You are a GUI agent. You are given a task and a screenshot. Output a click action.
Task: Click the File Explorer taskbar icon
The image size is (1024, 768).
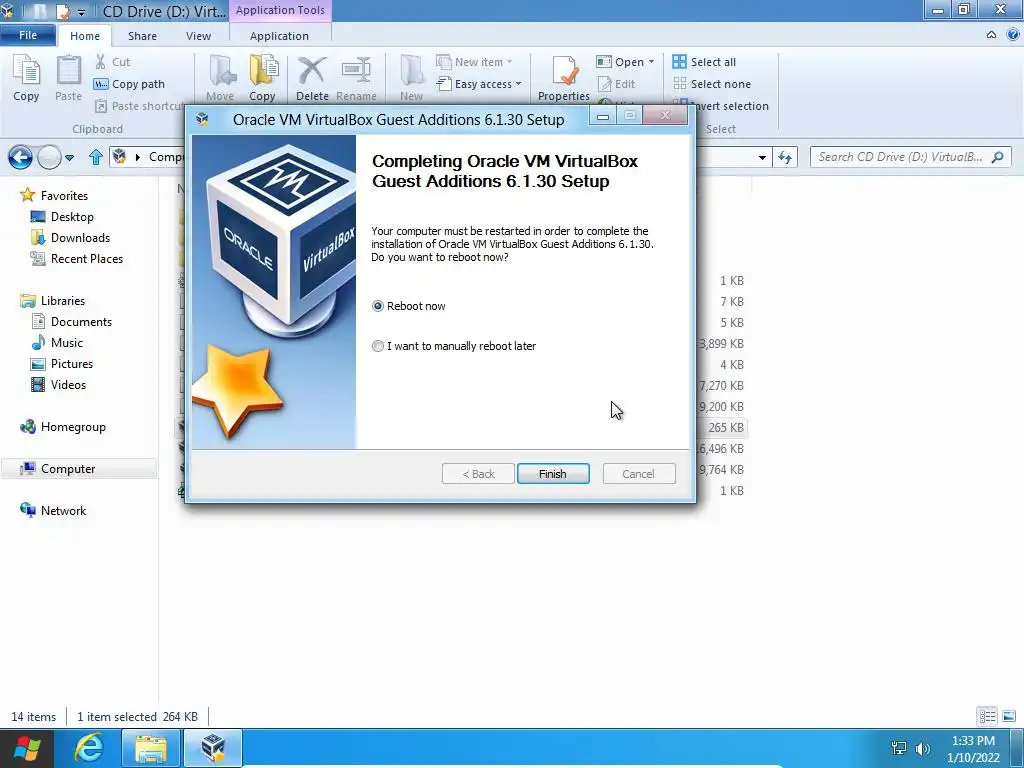tap(151, 748)
